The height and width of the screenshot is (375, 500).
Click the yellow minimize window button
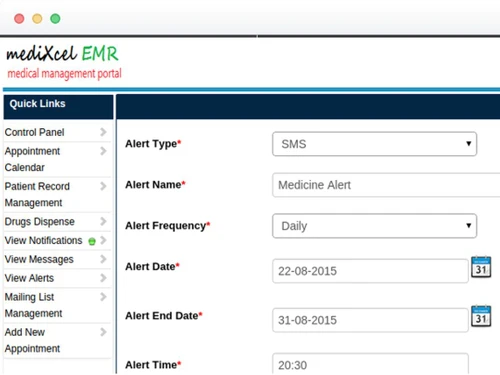pyautogui.click(x=37, y=18)
